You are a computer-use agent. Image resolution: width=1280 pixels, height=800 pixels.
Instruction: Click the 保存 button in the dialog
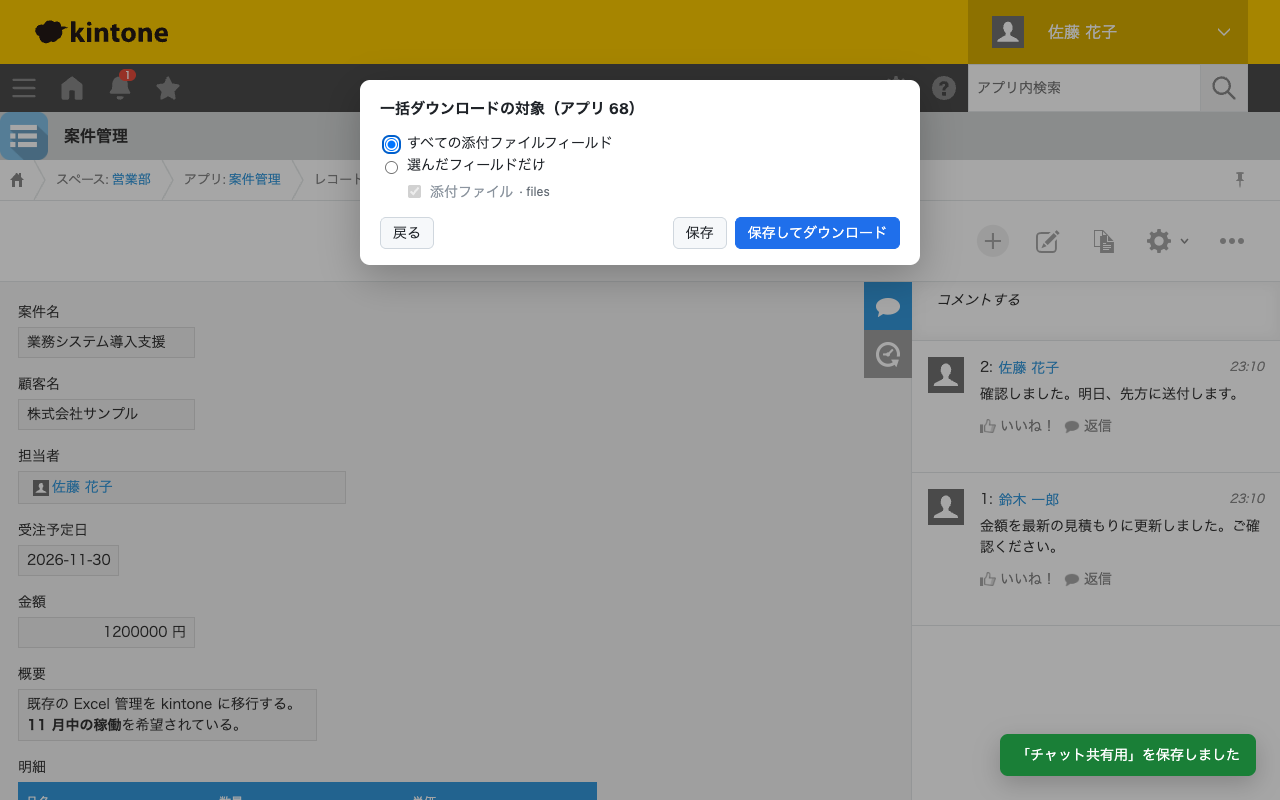pos(700,233)
